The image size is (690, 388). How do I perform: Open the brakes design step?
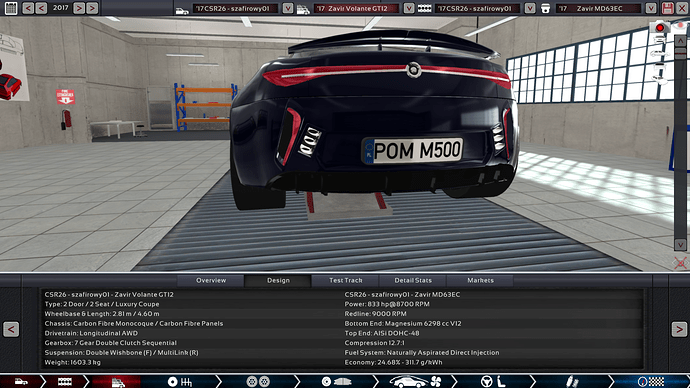click(336, 381)
